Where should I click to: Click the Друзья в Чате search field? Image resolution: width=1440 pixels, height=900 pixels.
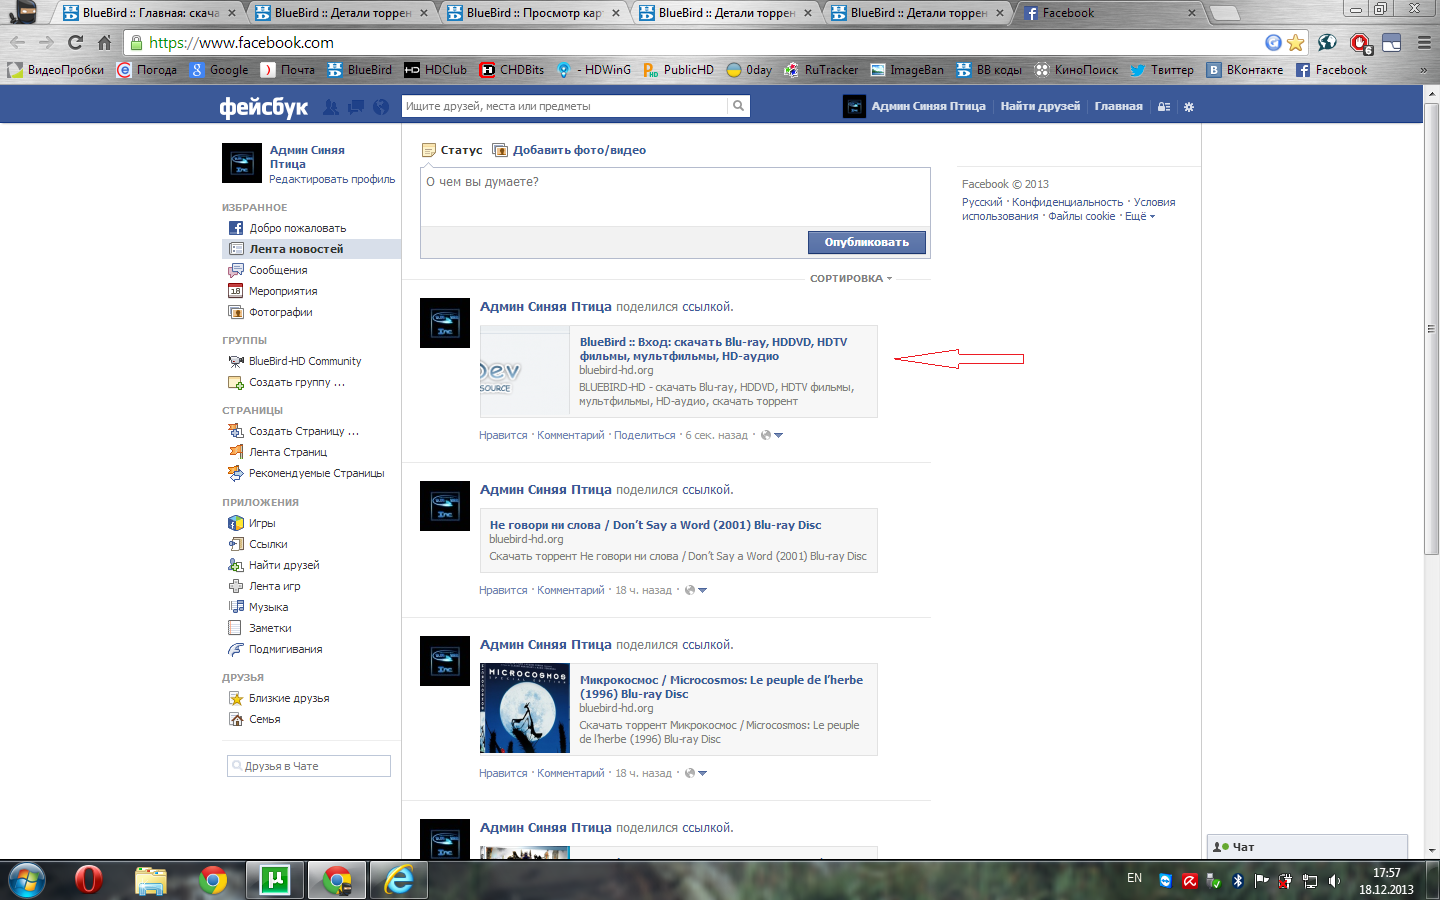pos(309,766)
